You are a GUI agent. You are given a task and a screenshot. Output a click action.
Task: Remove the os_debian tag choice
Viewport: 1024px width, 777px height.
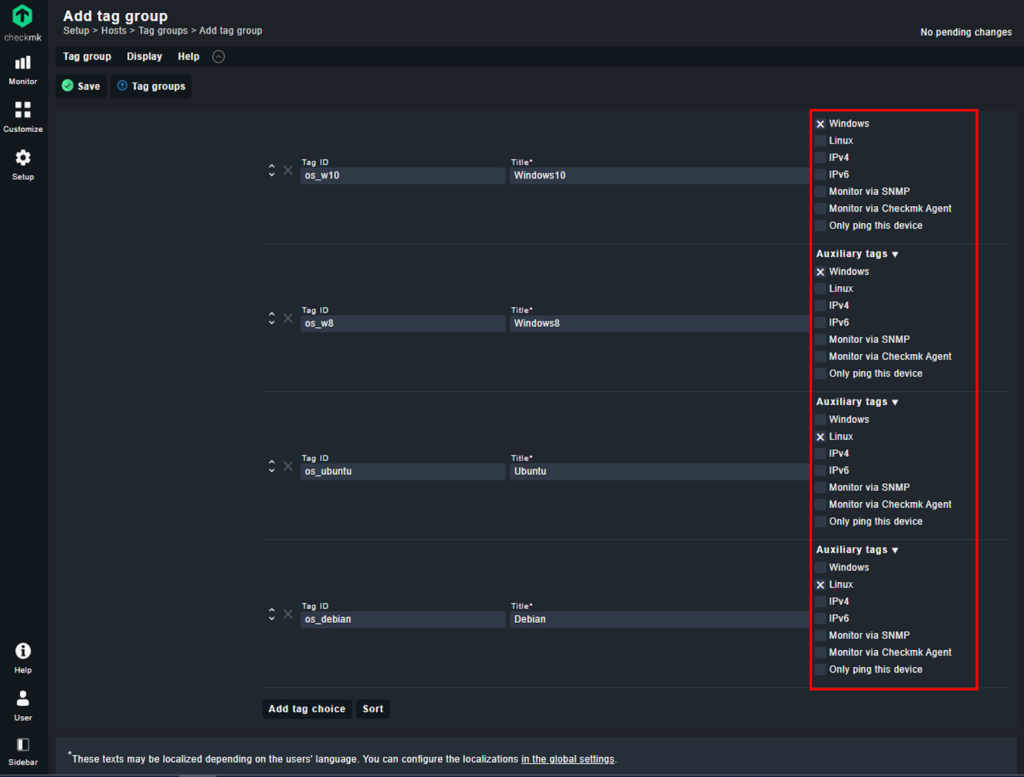(x=288, y=614)
